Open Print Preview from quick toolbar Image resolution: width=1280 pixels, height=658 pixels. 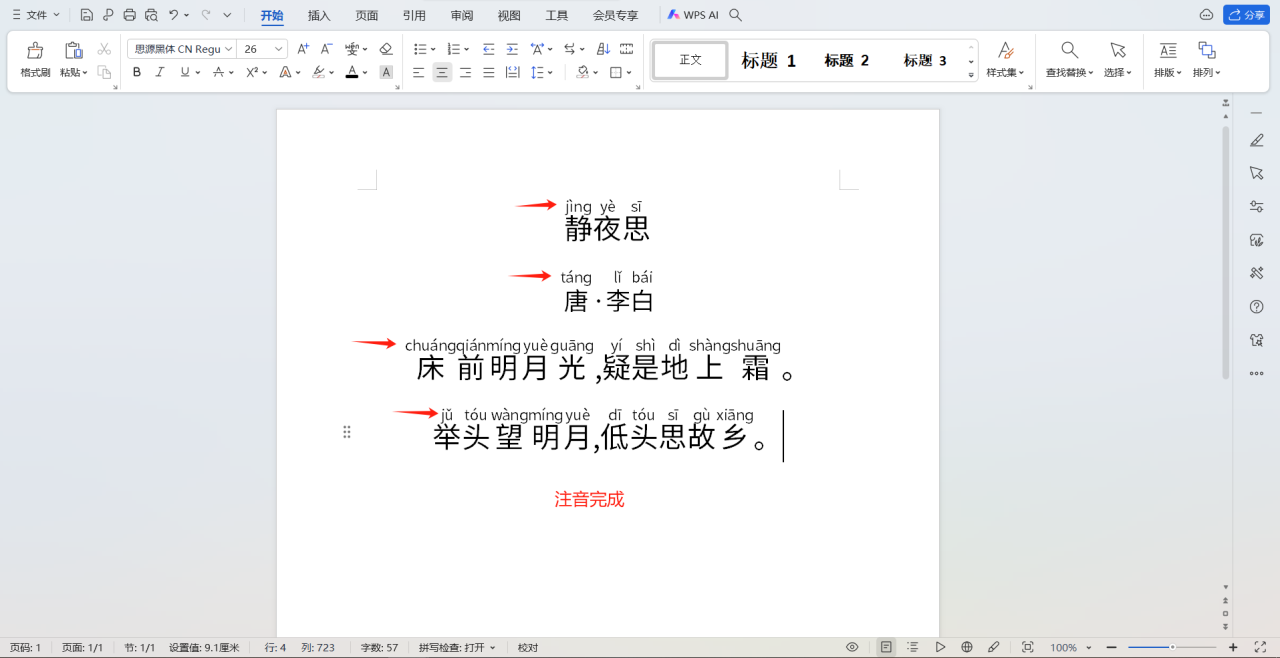(151, 15)
